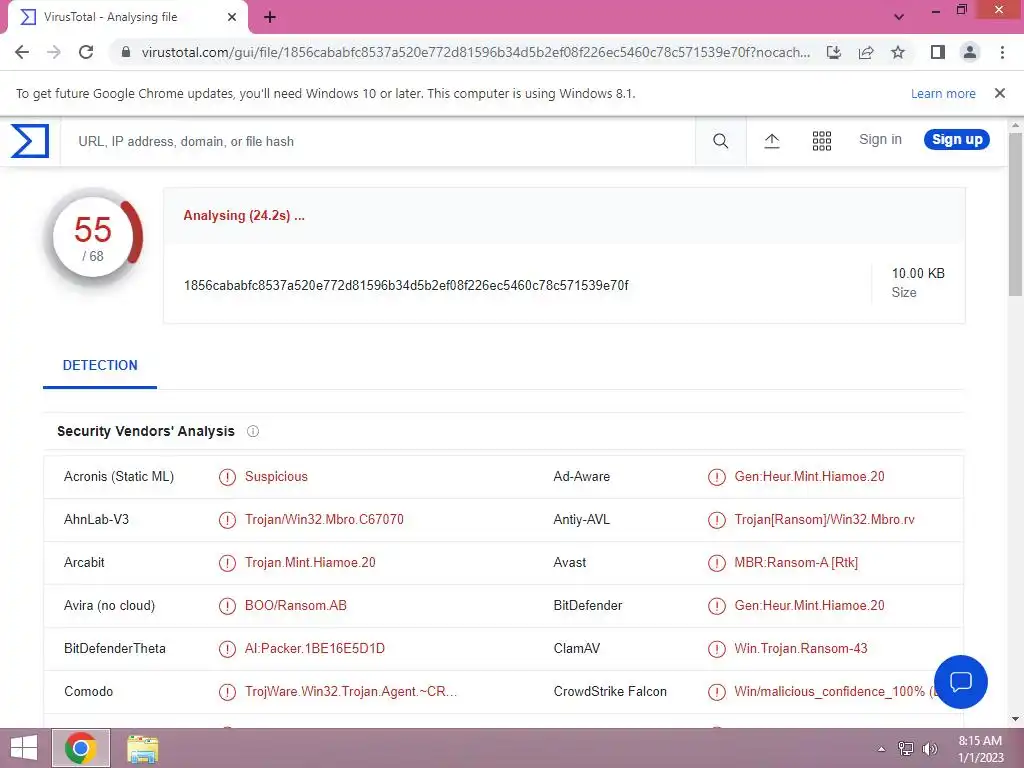Viewport: 1024px width, 768px height.
Task: Reload the page
Action: pyautogui.click(x=86, y=52)
